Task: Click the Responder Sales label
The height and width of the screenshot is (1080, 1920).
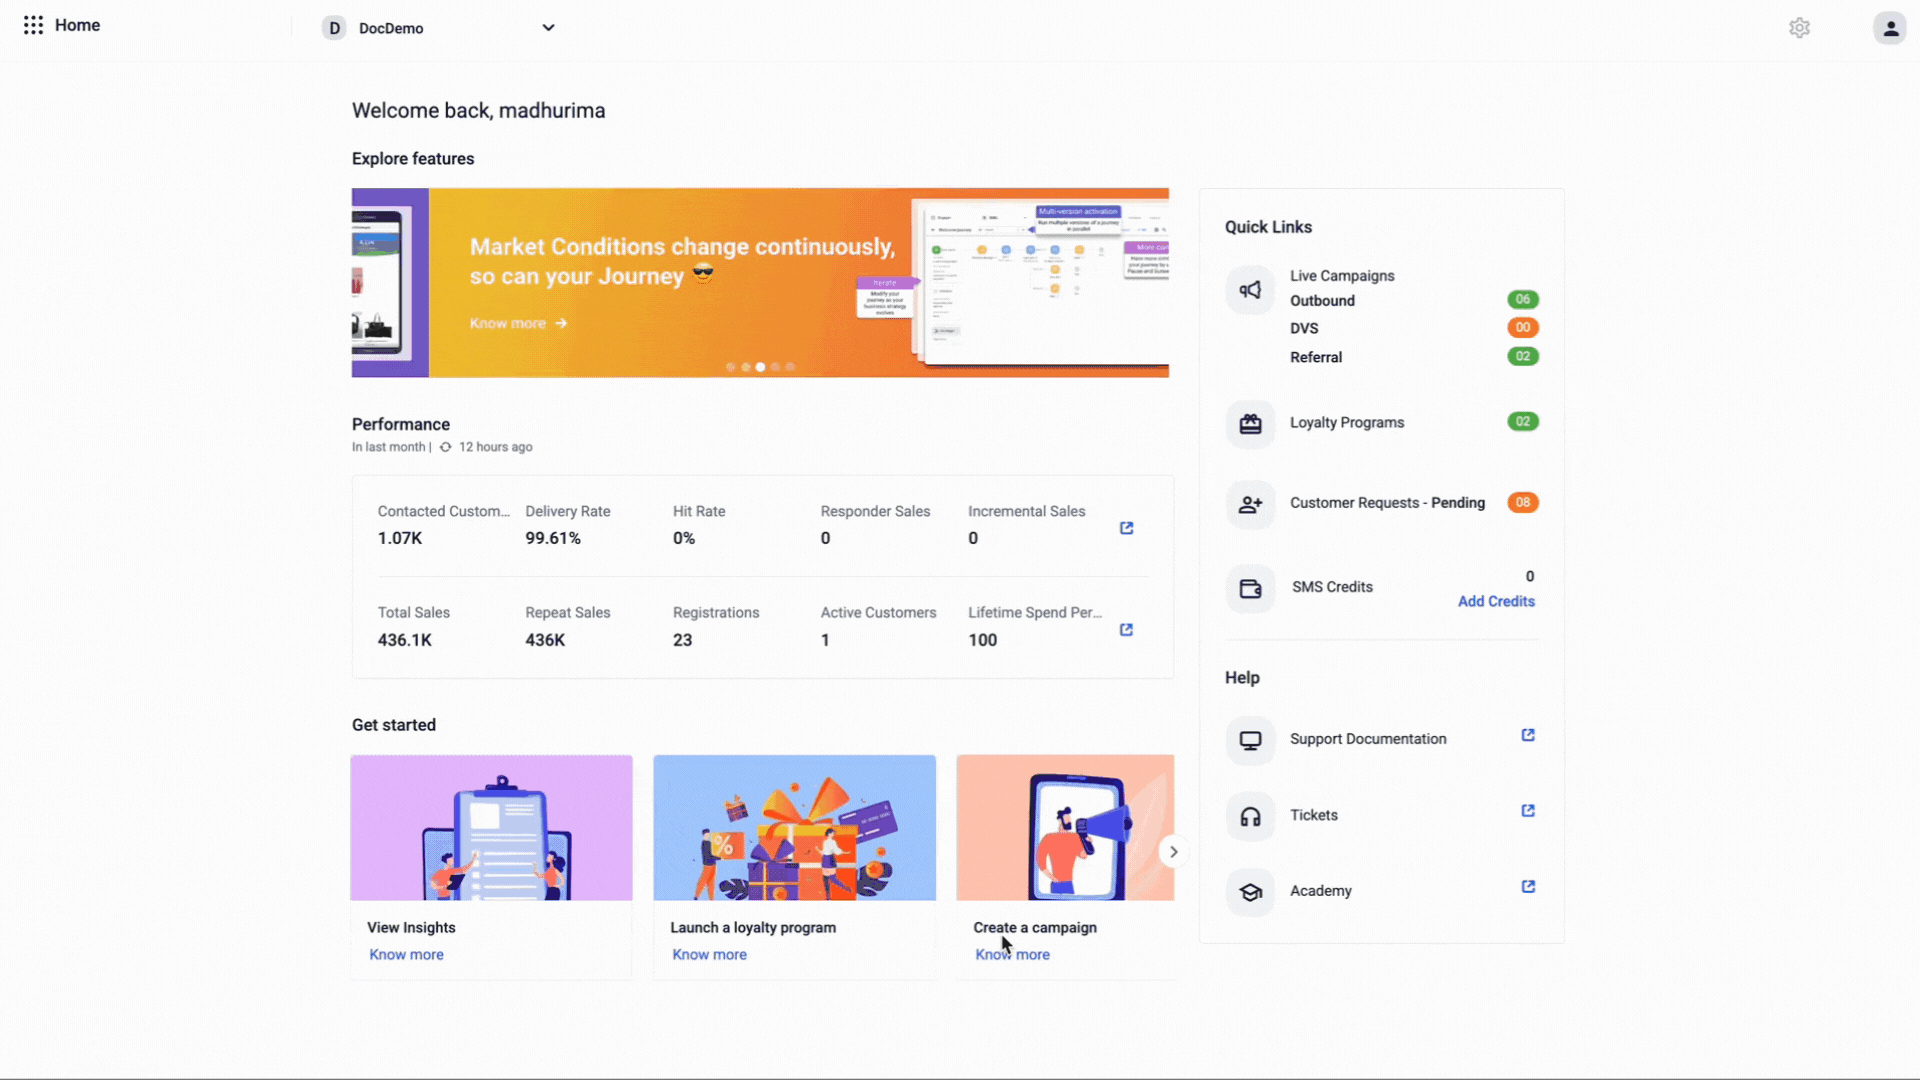Action: (875, 511)
